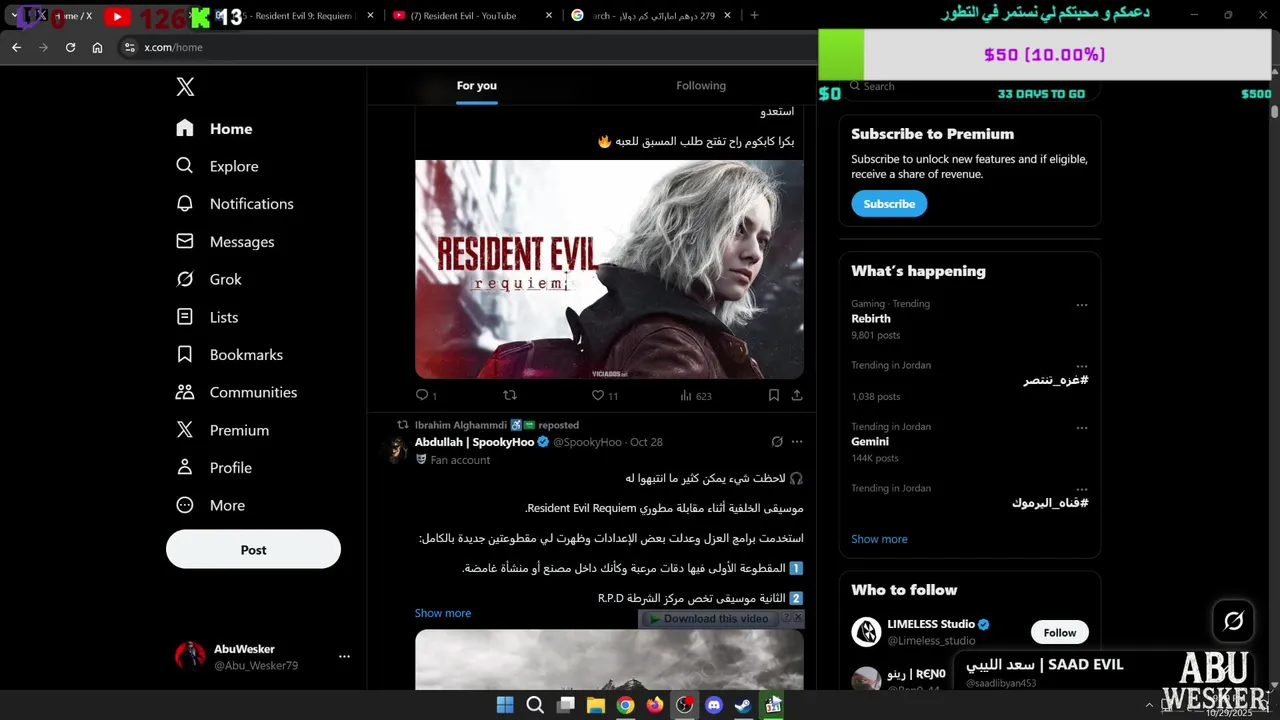This screenshot has height=720, width=1280.
Task: Go back in the browser
Action: 16,47
